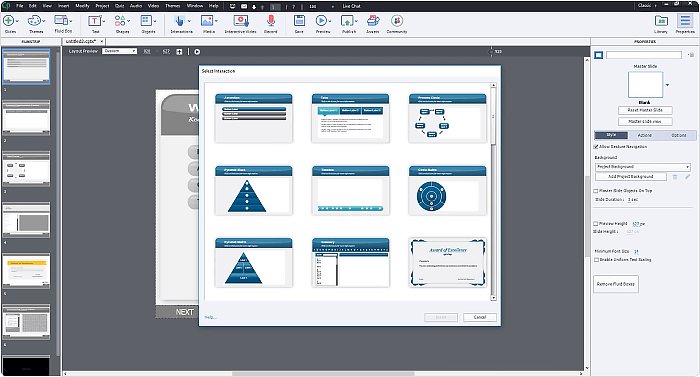The image size is (700, 377).
Task: Click the Save floppy disk icon
Action: click(x=299, y=21)
